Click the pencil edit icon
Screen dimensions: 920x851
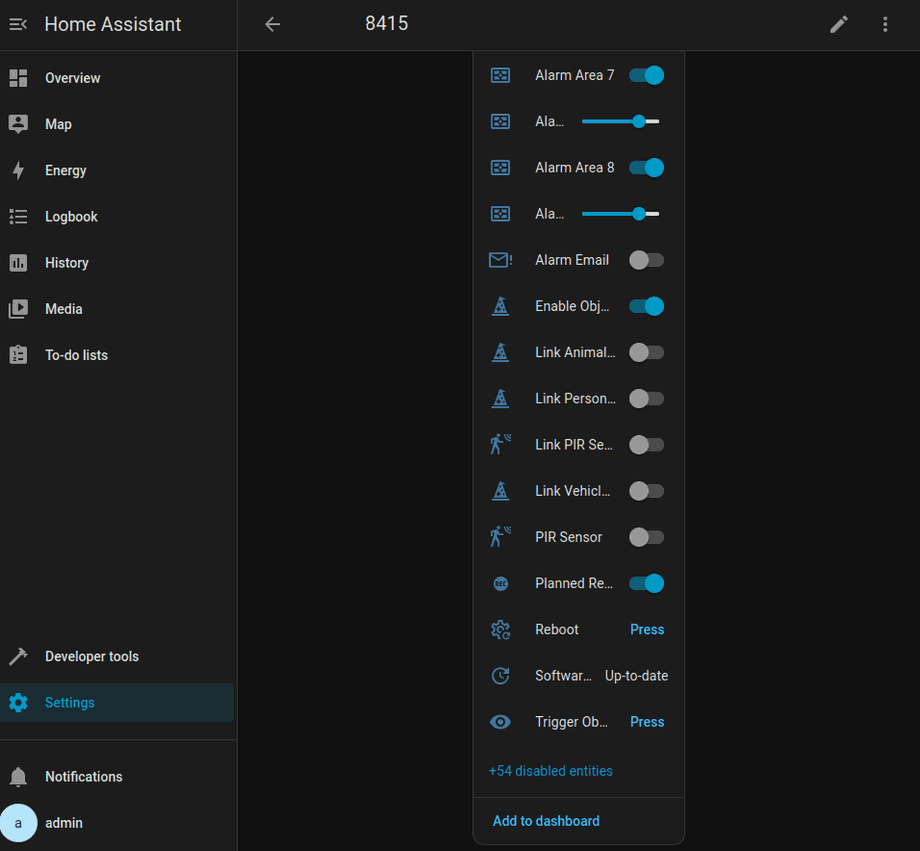pyautogui.click(x=839, y=24)
